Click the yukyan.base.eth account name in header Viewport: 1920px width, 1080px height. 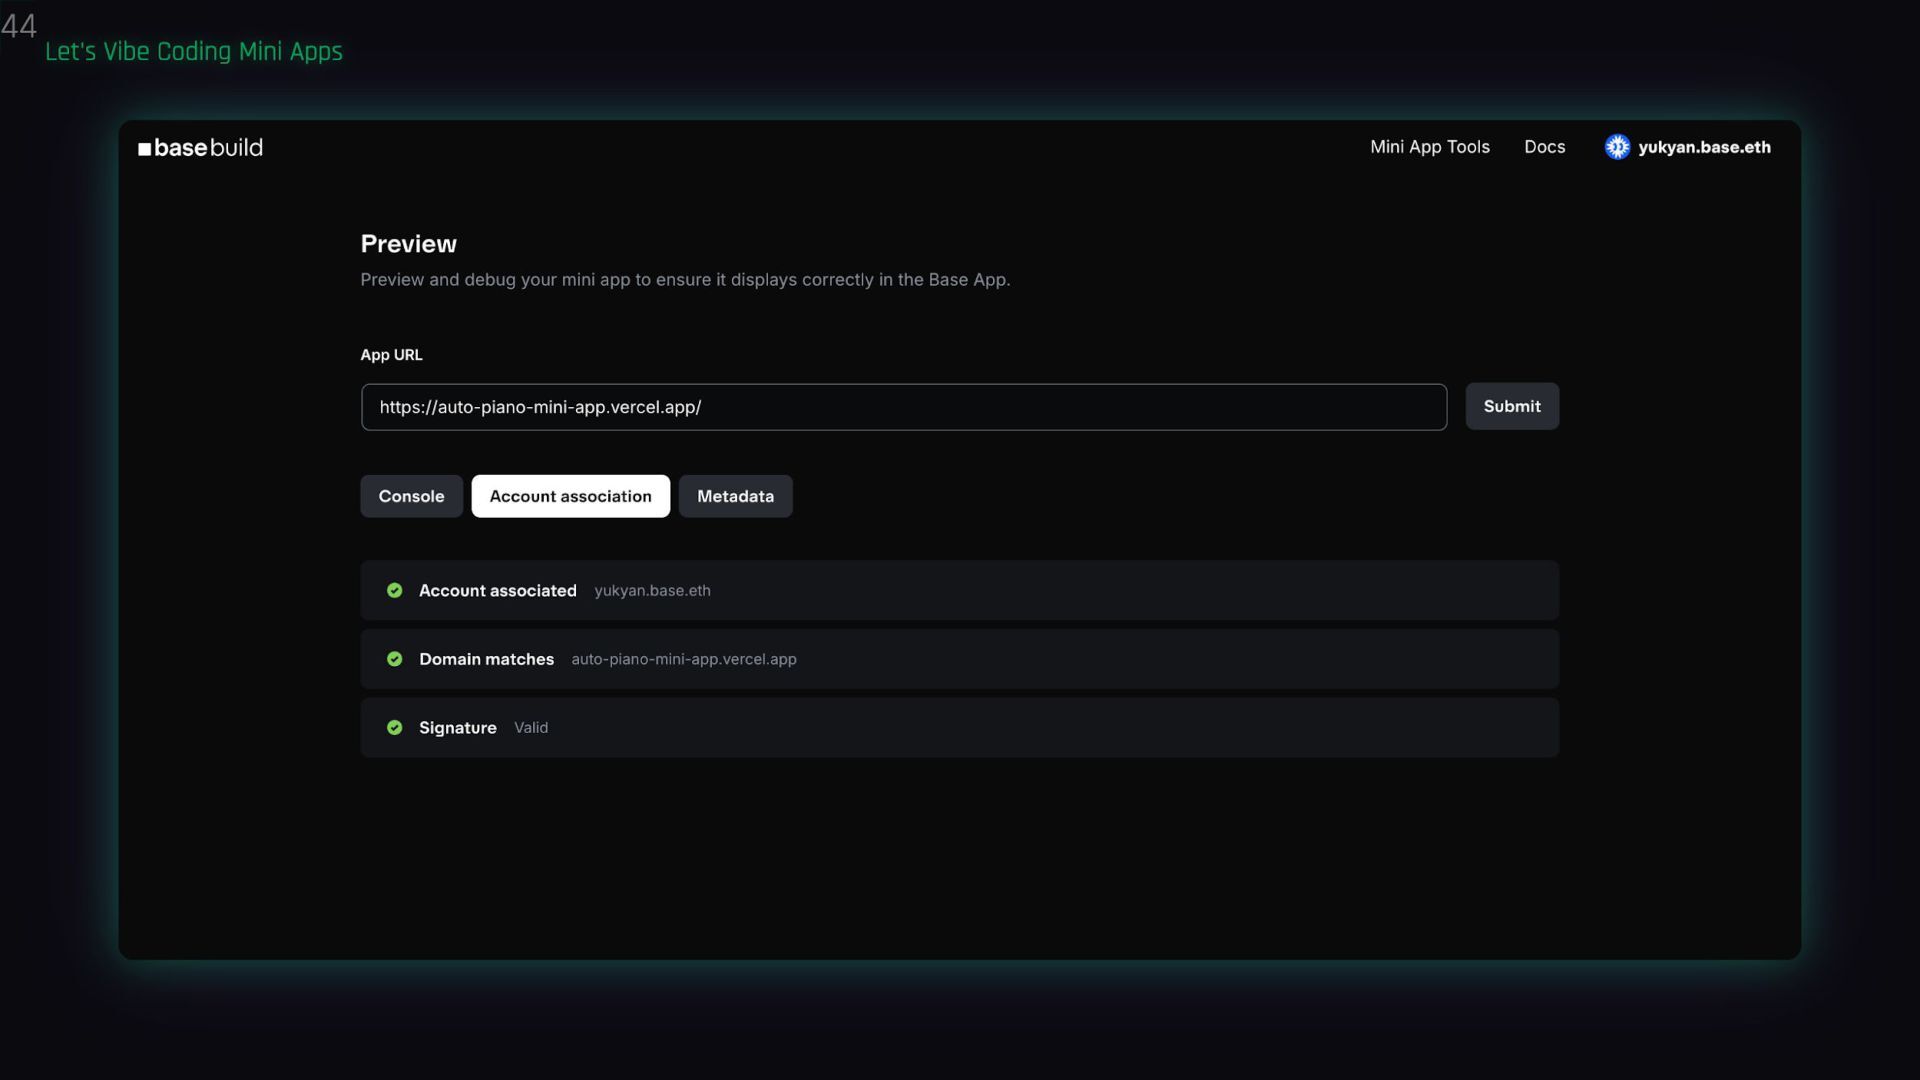1704,147
